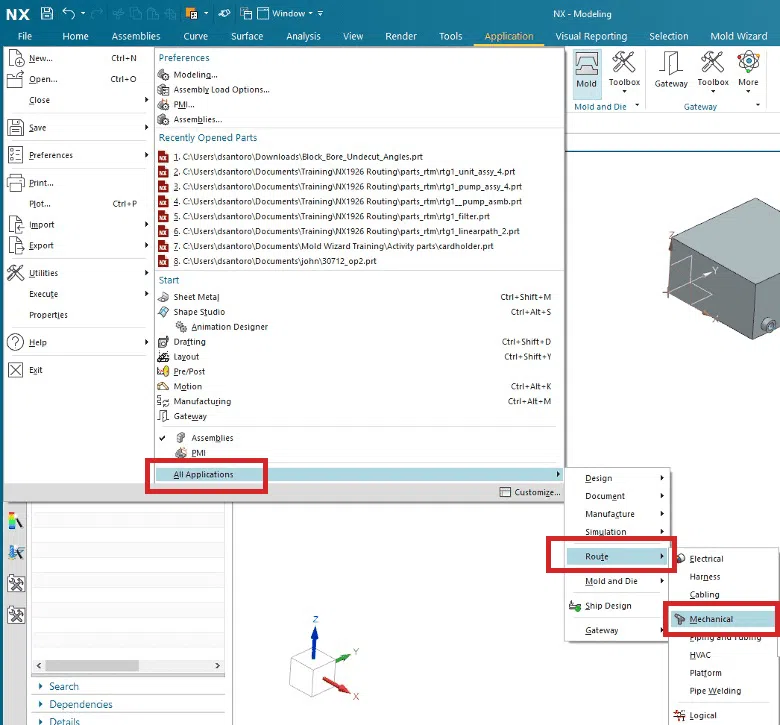Open Assembly Load Options icon
The height and width of the screenshot is (725, 780).
[163, 90]
